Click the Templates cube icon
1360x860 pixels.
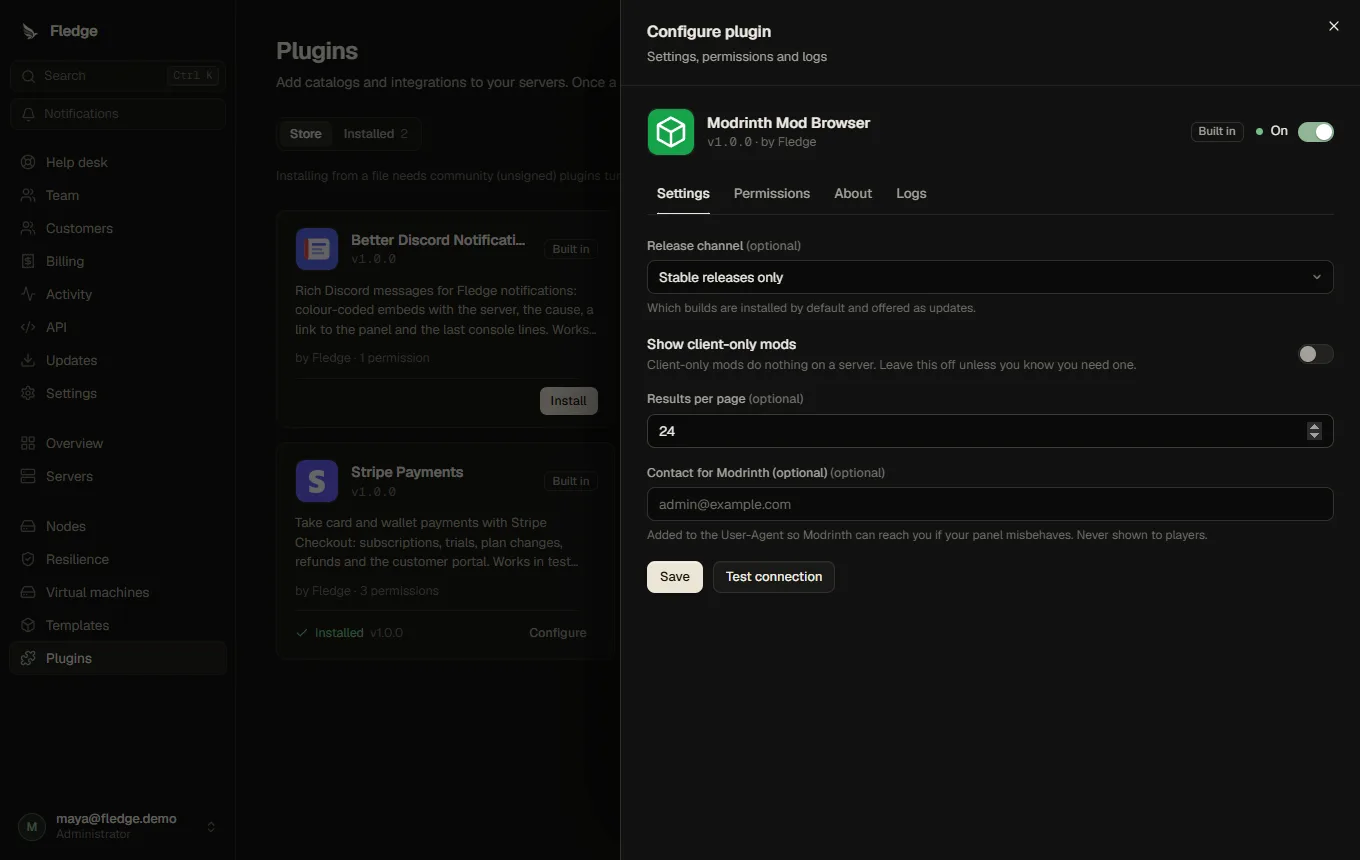[28, 625]
